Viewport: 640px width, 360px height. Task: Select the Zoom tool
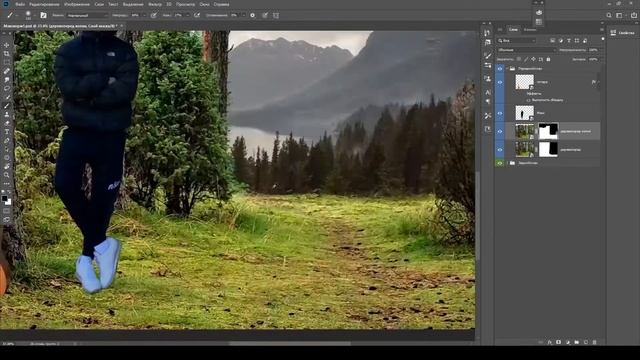(x=7, y=175)
